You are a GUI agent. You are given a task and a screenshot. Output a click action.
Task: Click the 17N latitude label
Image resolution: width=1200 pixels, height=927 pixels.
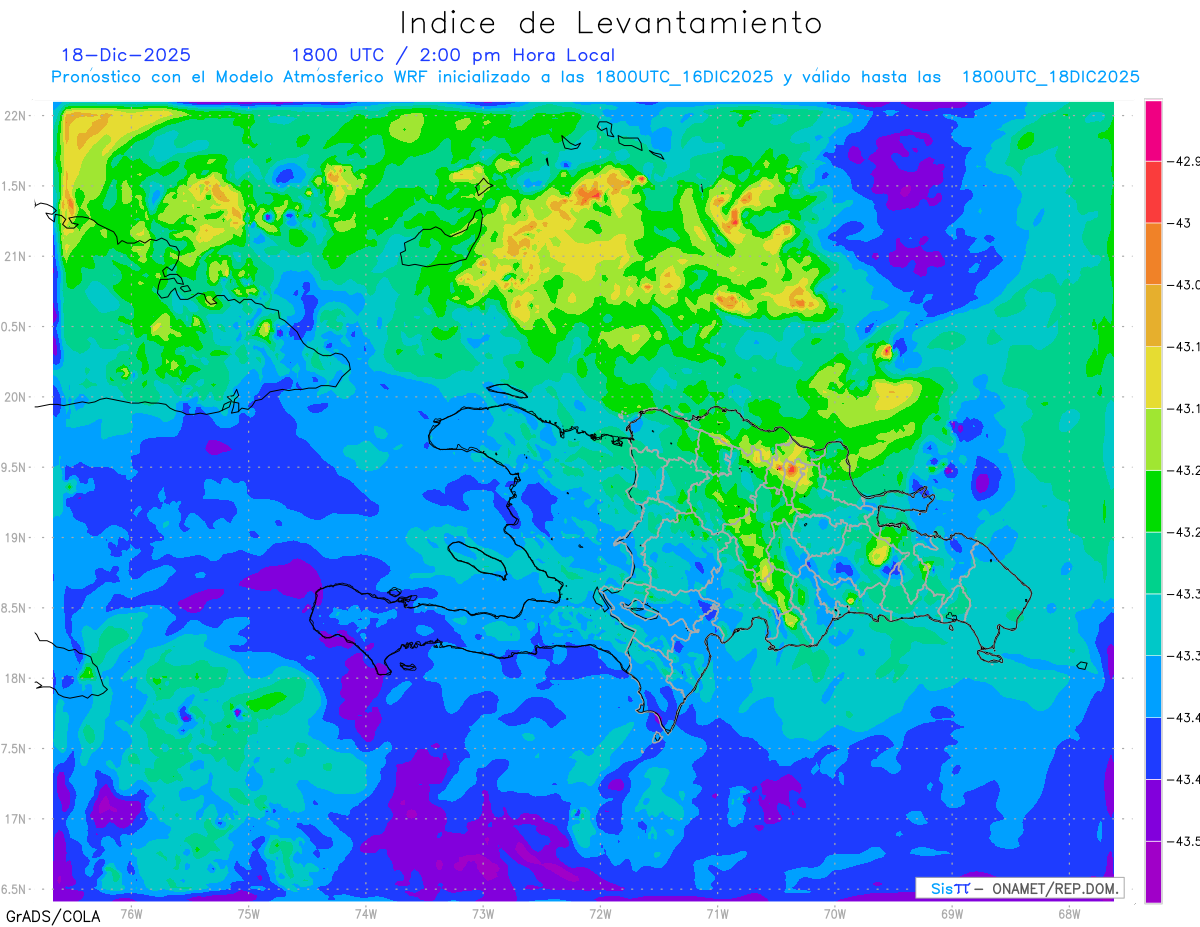(x=16, y=819)
